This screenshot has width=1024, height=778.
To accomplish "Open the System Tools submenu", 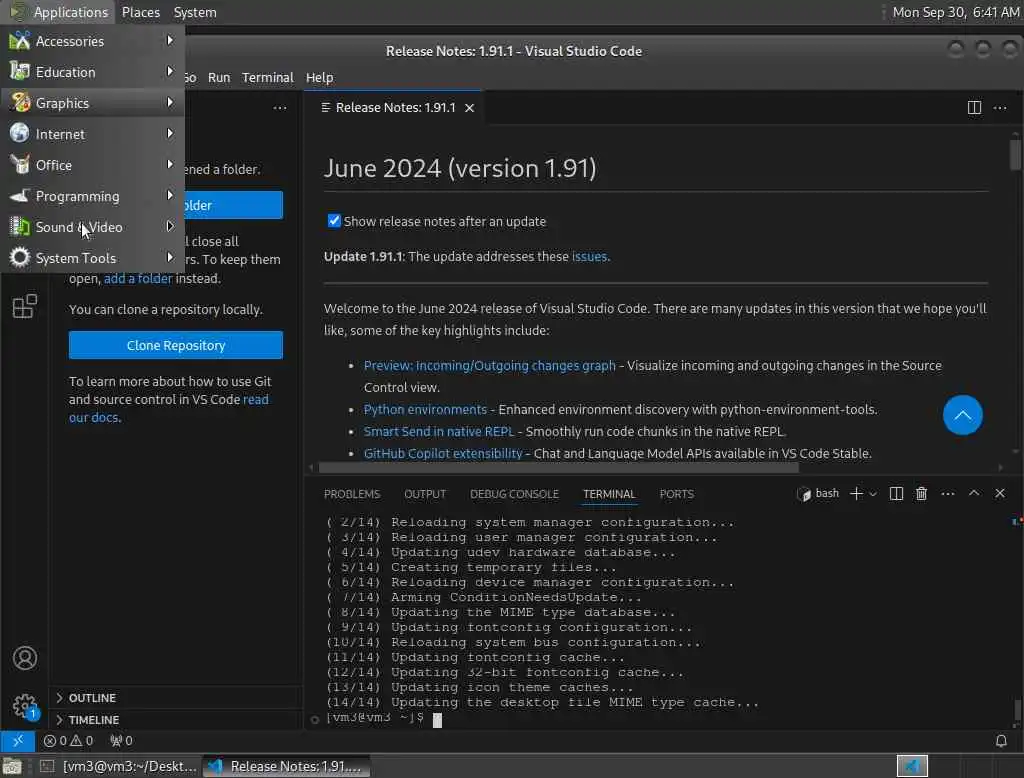I will pos(93,258).
